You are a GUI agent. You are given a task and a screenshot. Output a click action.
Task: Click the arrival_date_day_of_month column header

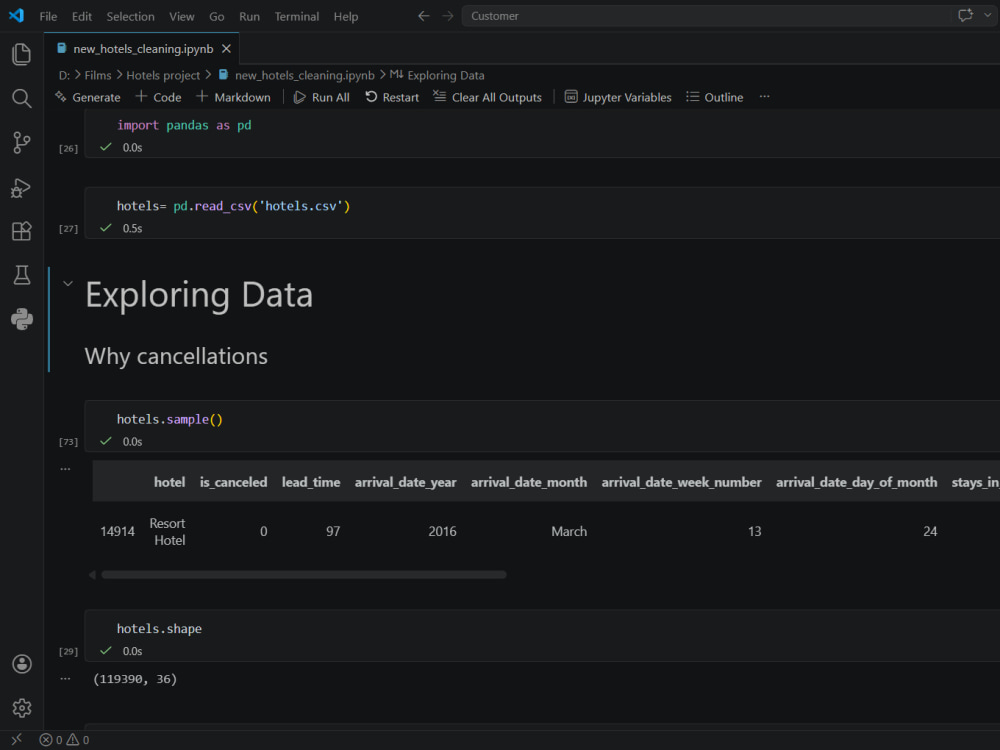point(857,482)
